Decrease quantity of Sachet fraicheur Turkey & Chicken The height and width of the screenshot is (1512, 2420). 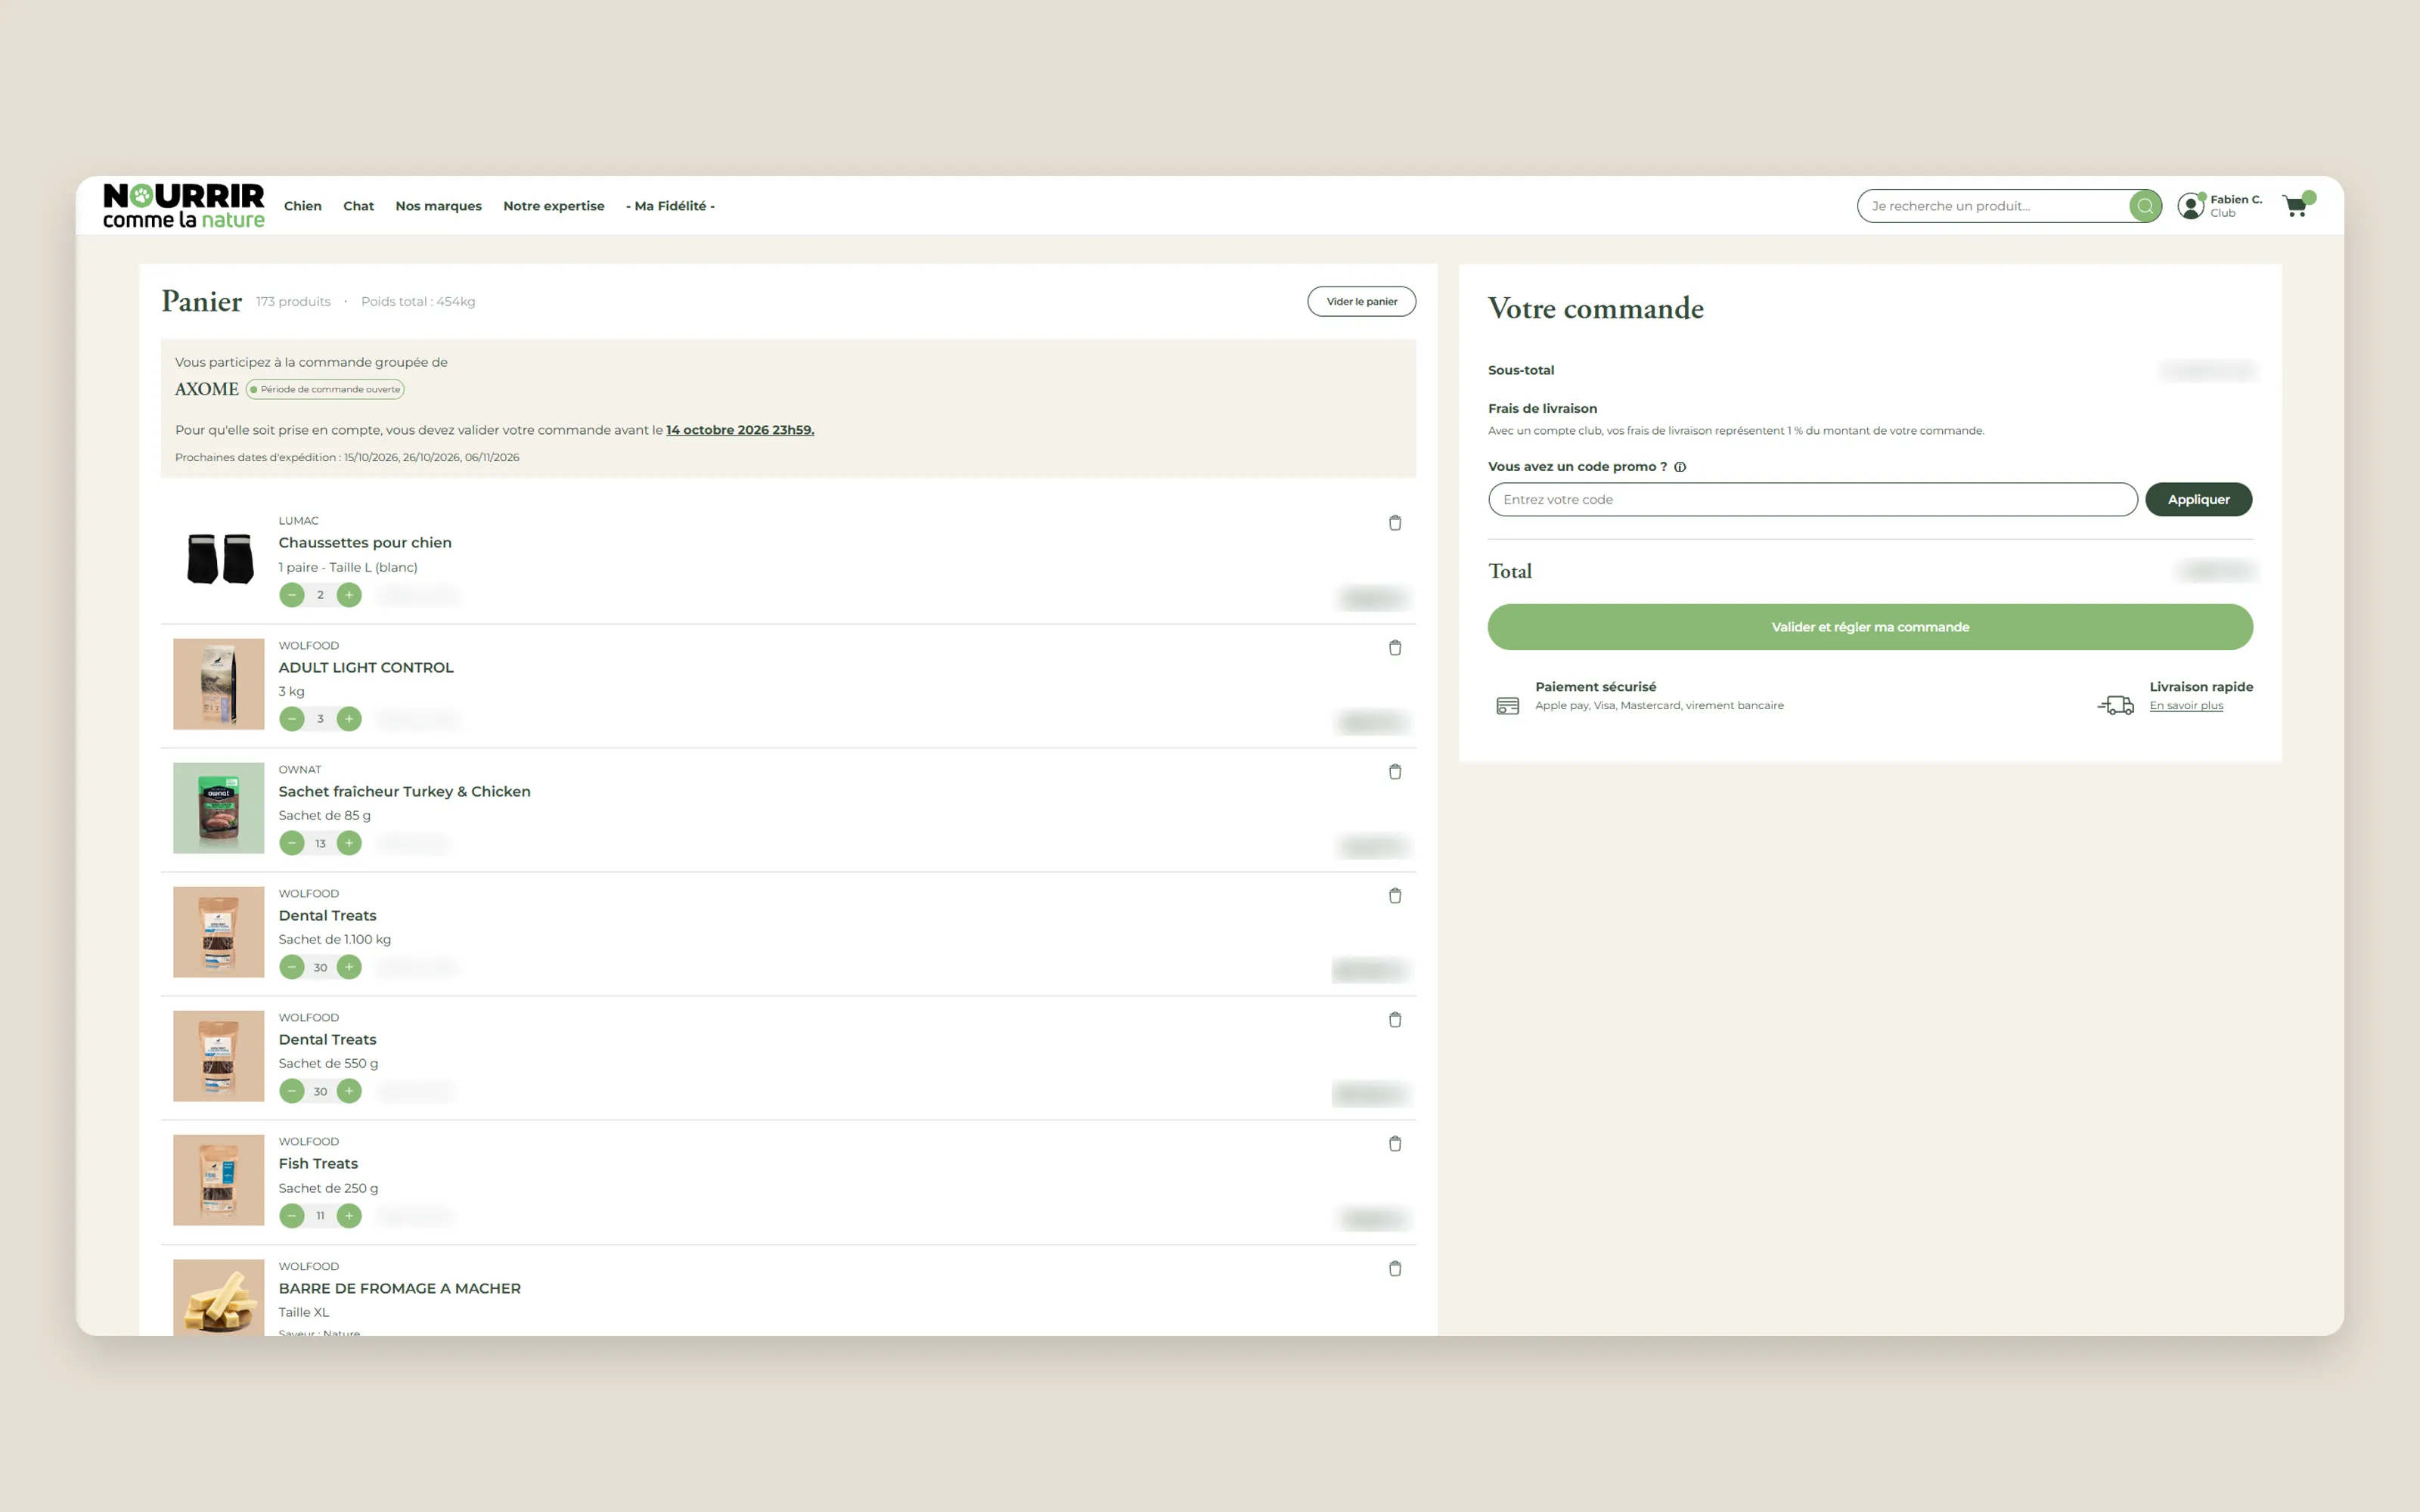(x=292, y=843)
